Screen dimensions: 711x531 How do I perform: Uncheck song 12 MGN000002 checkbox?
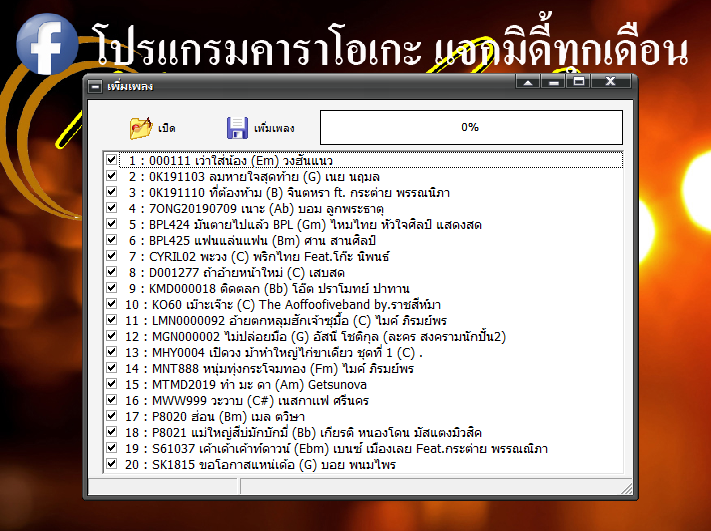point(111,336)
